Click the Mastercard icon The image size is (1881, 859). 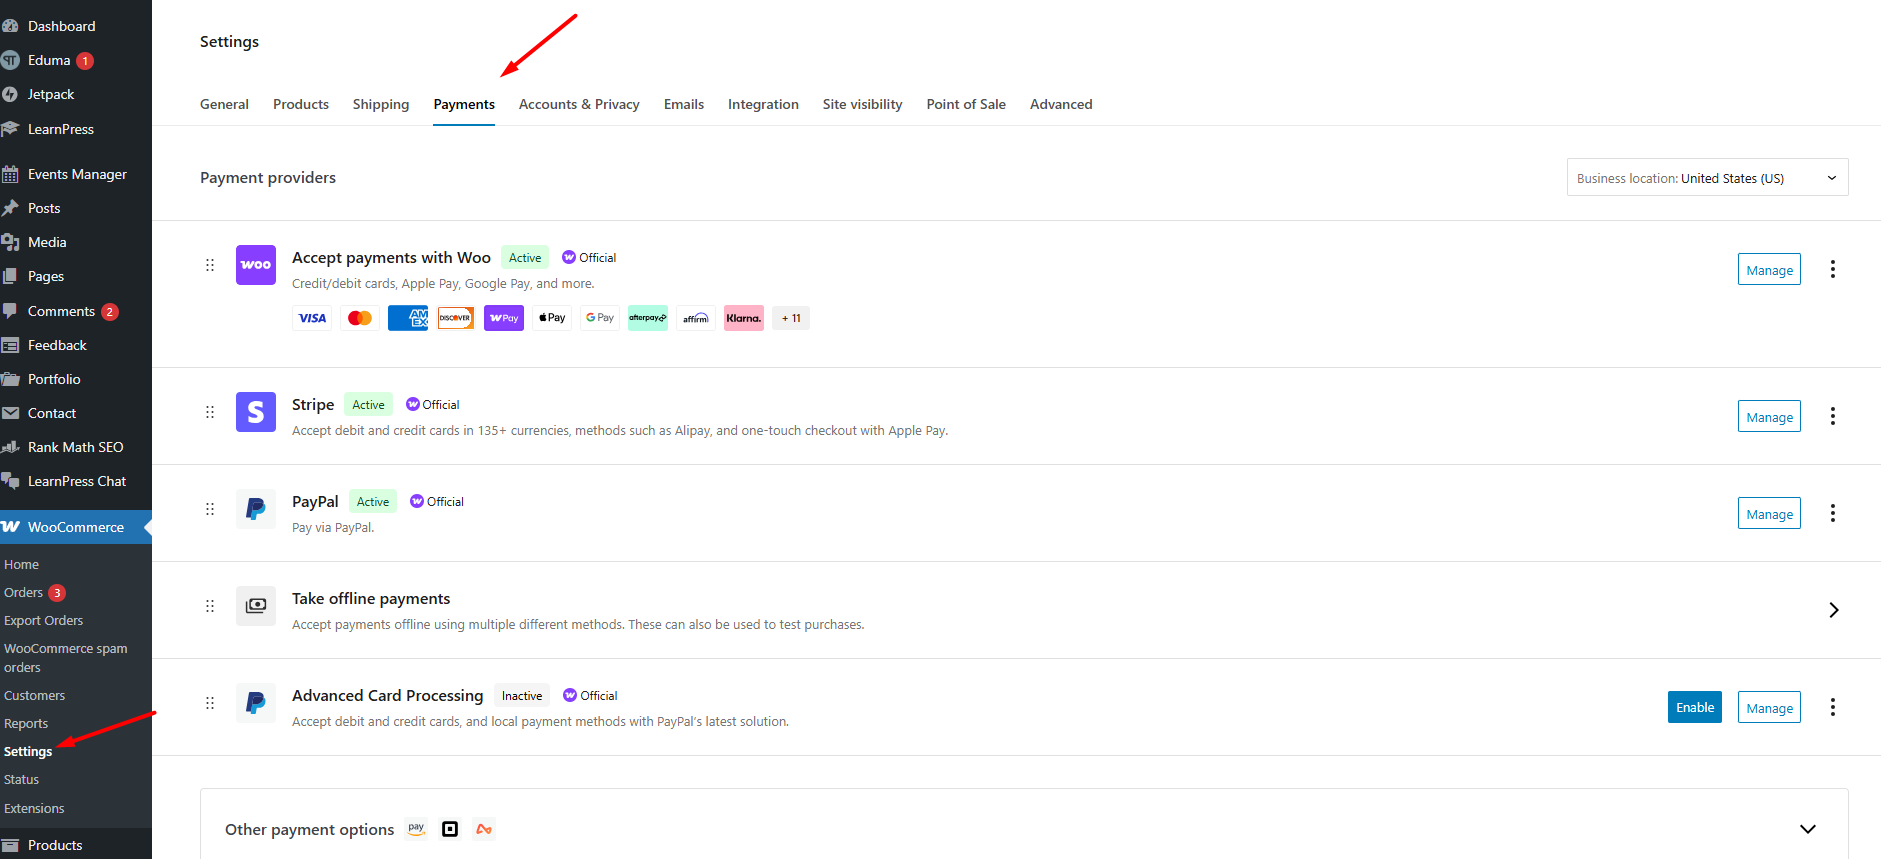(360, 318)
